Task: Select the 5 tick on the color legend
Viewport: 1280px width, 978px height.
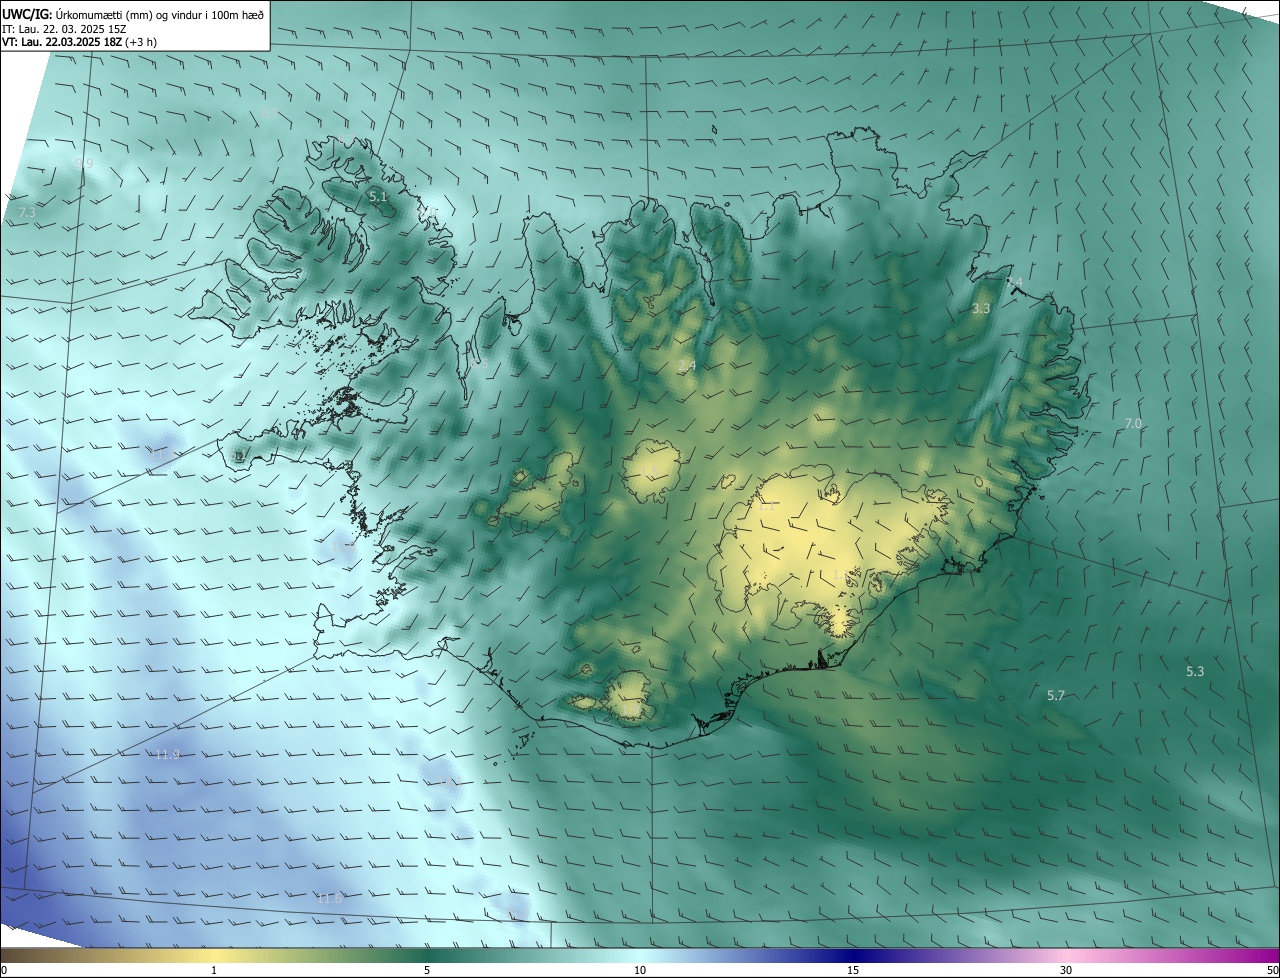Action: tap(427, 970)
